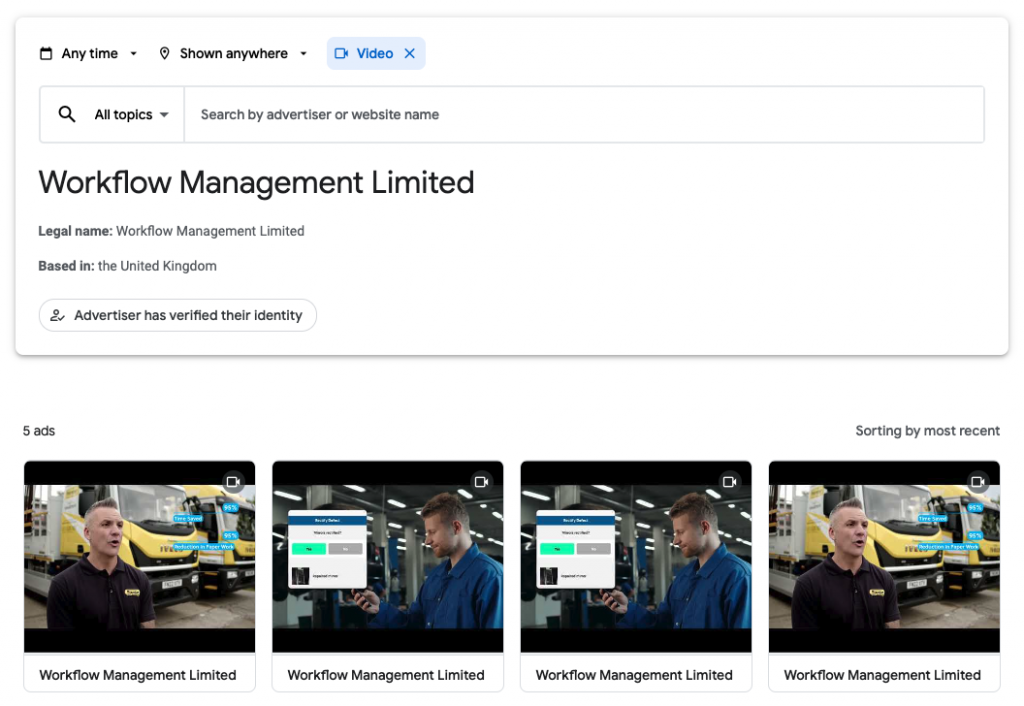Open the Shown anywhere region dropdown
The width and height of the screenshot is (1024, 706).
233,53
